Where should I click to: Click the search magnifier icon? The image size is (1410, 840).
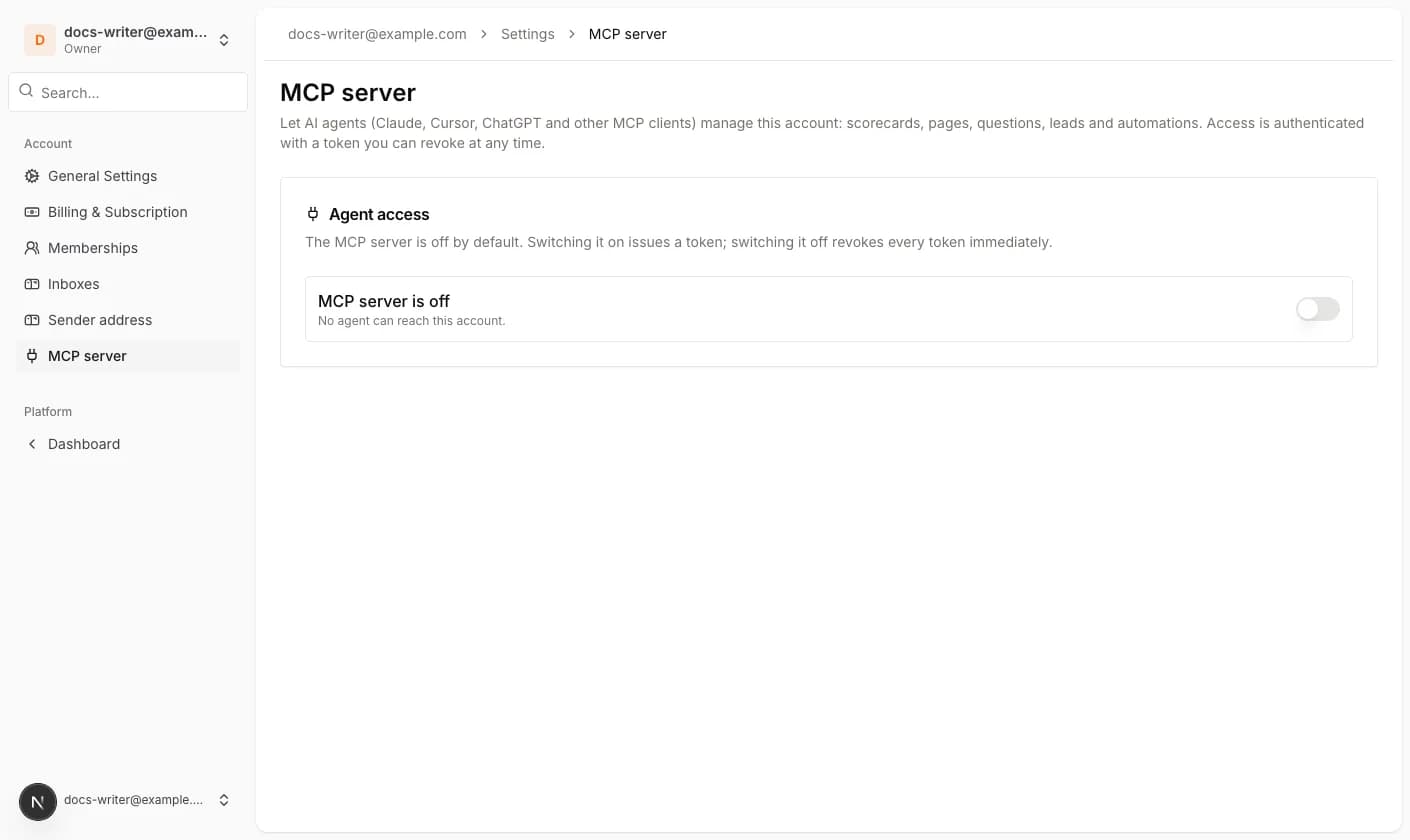pyautogui.click(x=26, y=91)
